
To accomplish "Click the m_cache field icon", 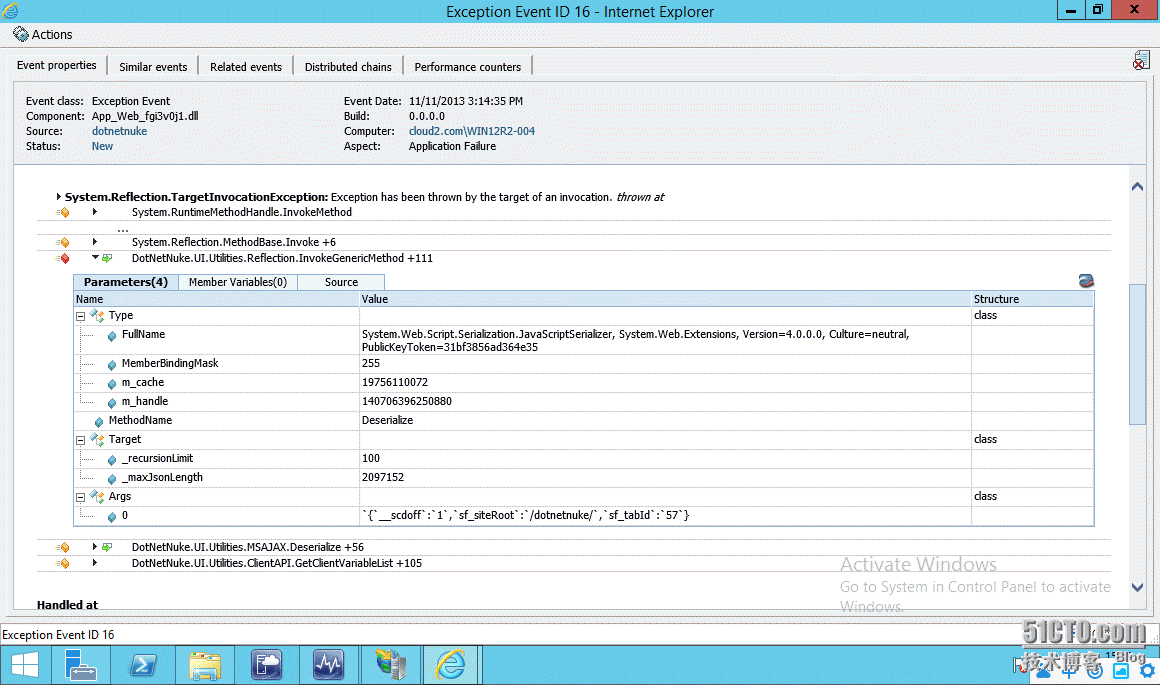I will (112, 384).
